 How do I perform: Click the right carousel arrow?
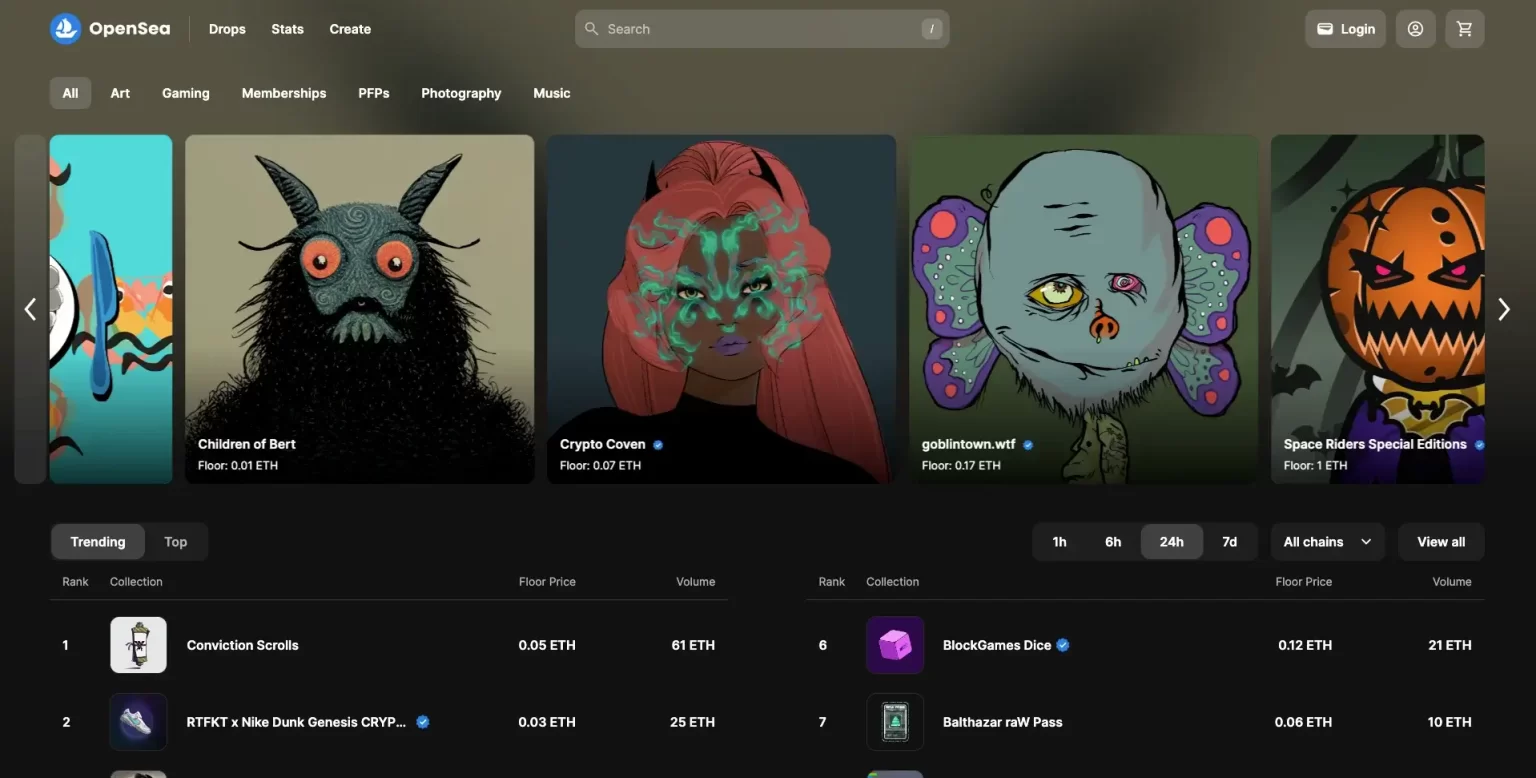1503,310
